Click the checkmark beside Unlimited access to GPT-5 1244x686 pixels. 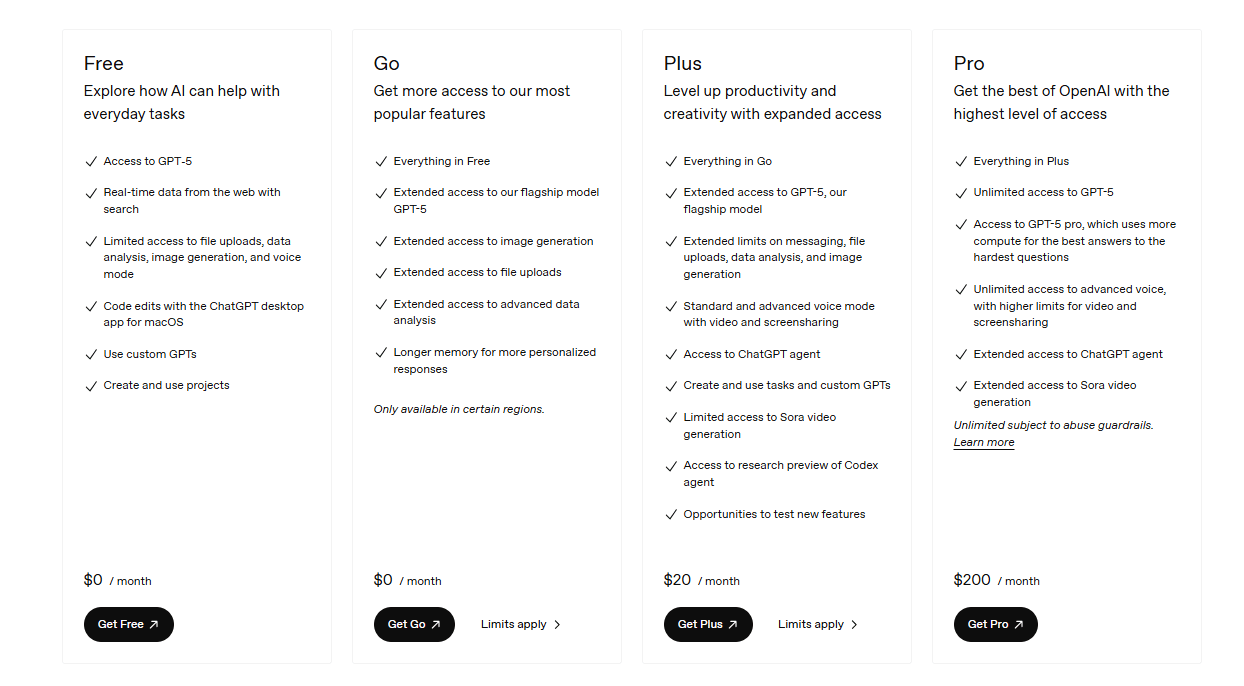(x=961, y=191)
